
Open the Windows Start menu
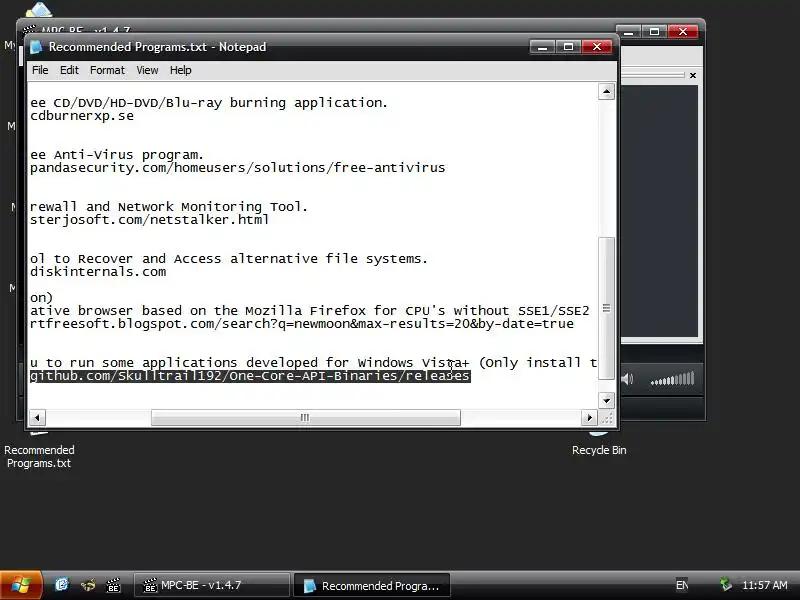pos(21,585)
